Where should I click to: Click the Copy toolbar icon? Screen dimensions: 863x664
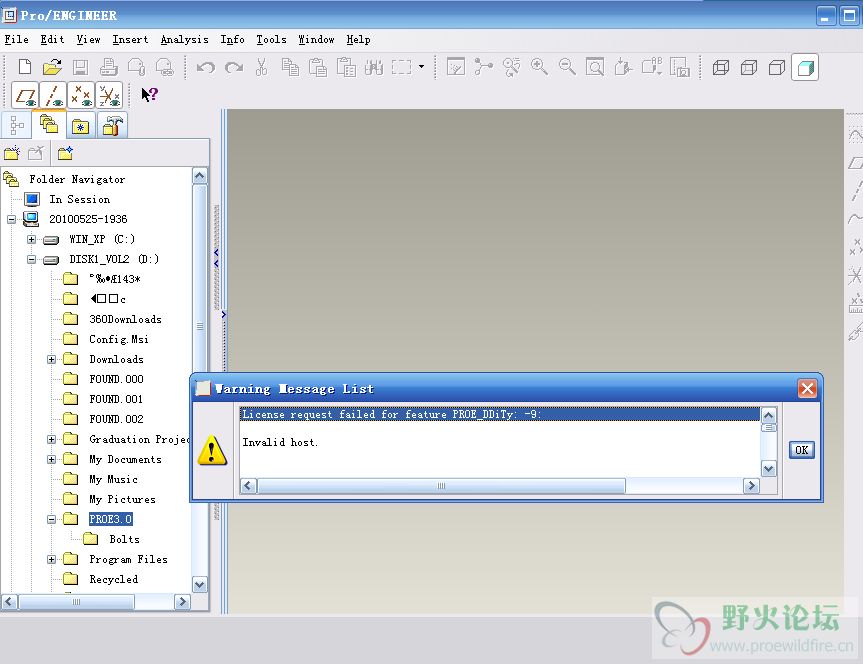pos(290,67)
